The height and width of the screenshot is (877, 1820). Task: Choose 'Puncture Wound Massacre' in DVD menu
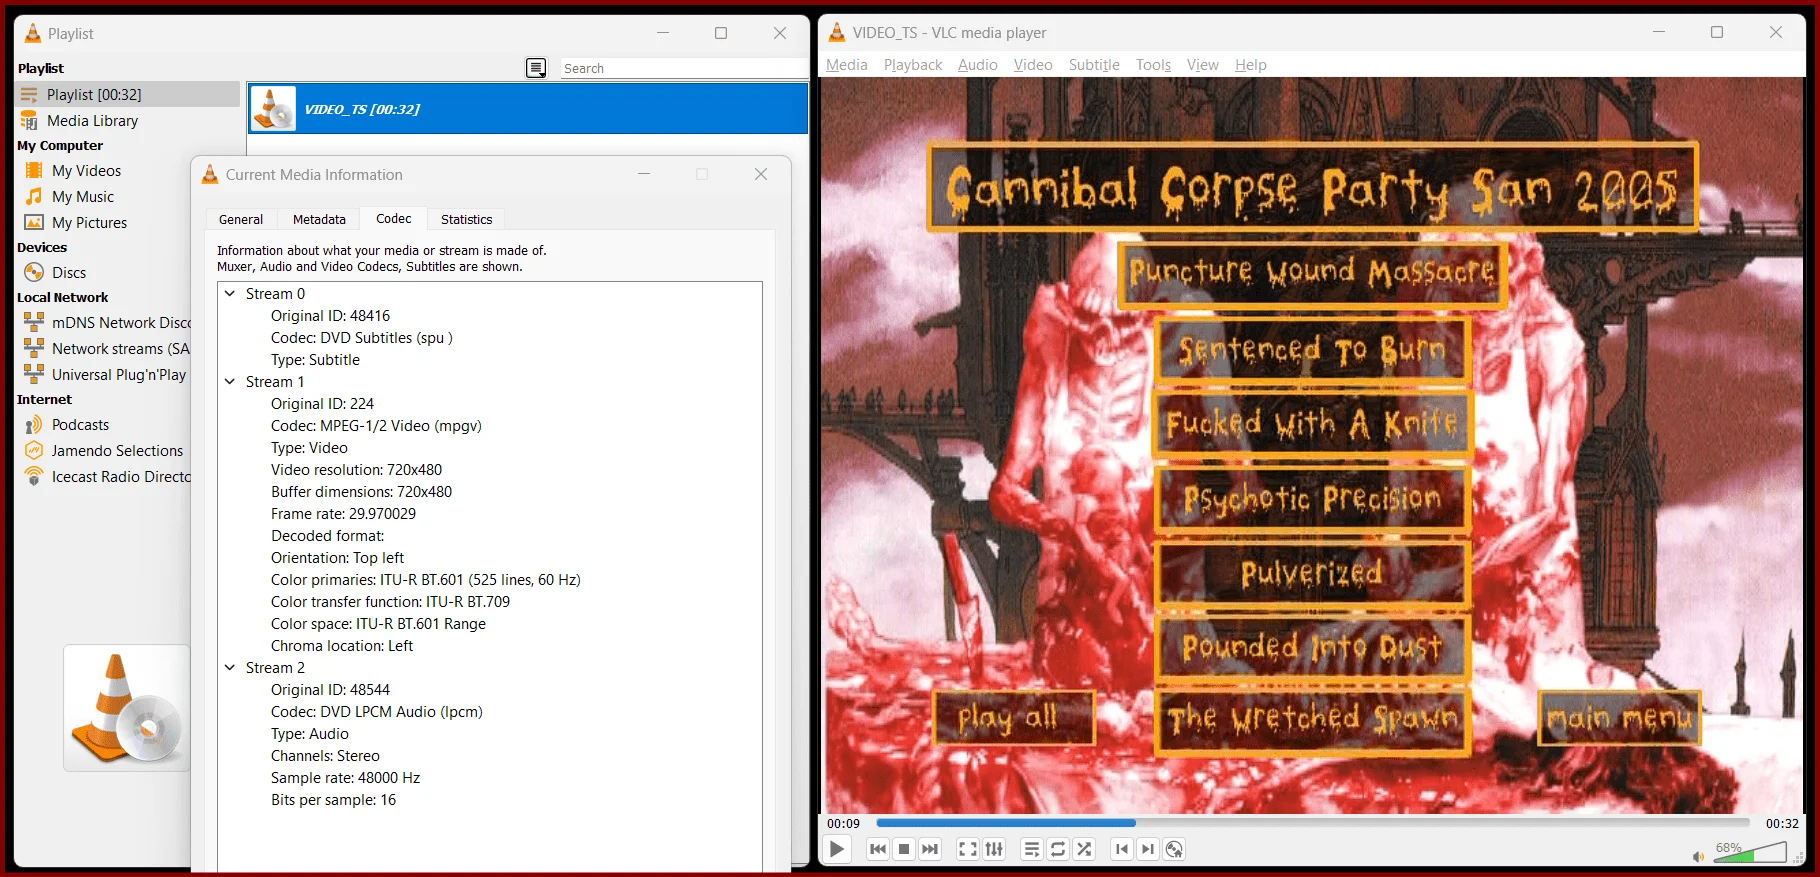tap(1312, 273)
